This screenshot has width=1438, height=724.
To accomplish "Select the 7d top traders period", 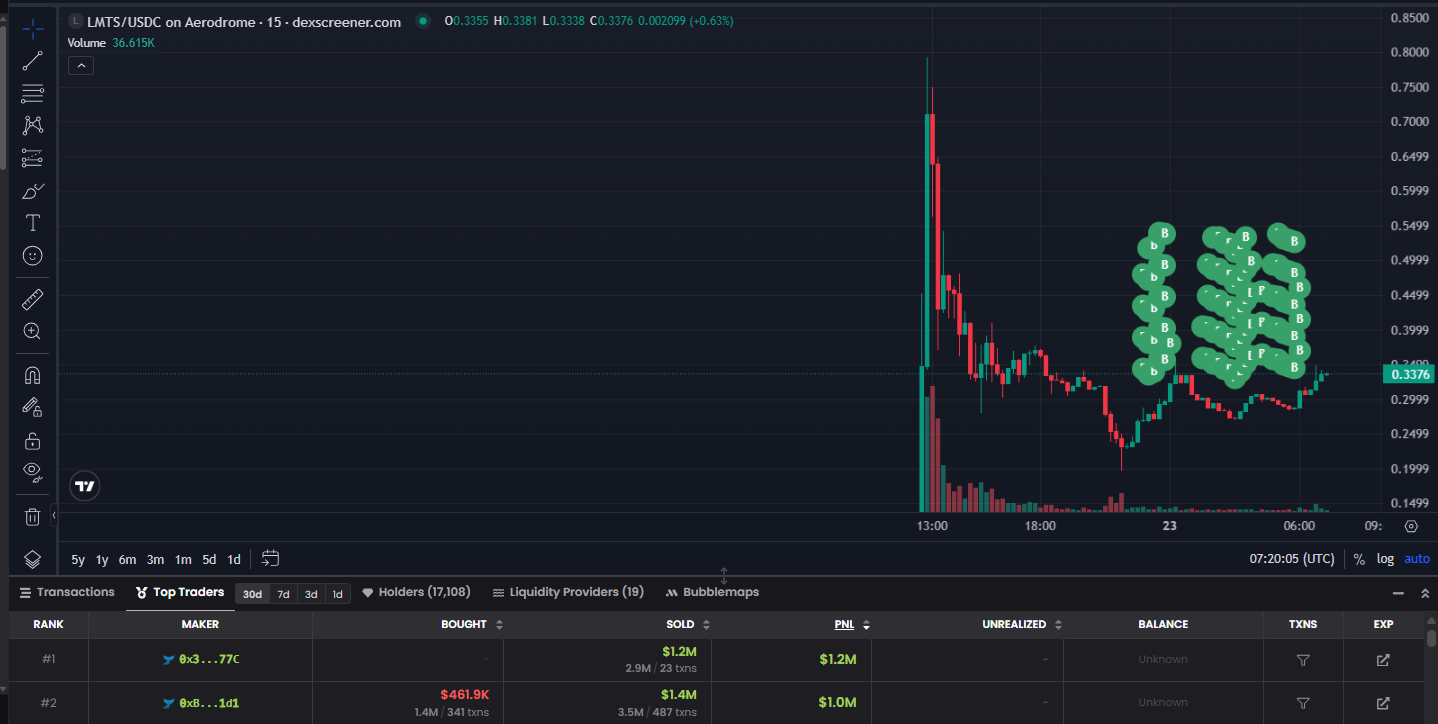I will (x=283, y=594).
